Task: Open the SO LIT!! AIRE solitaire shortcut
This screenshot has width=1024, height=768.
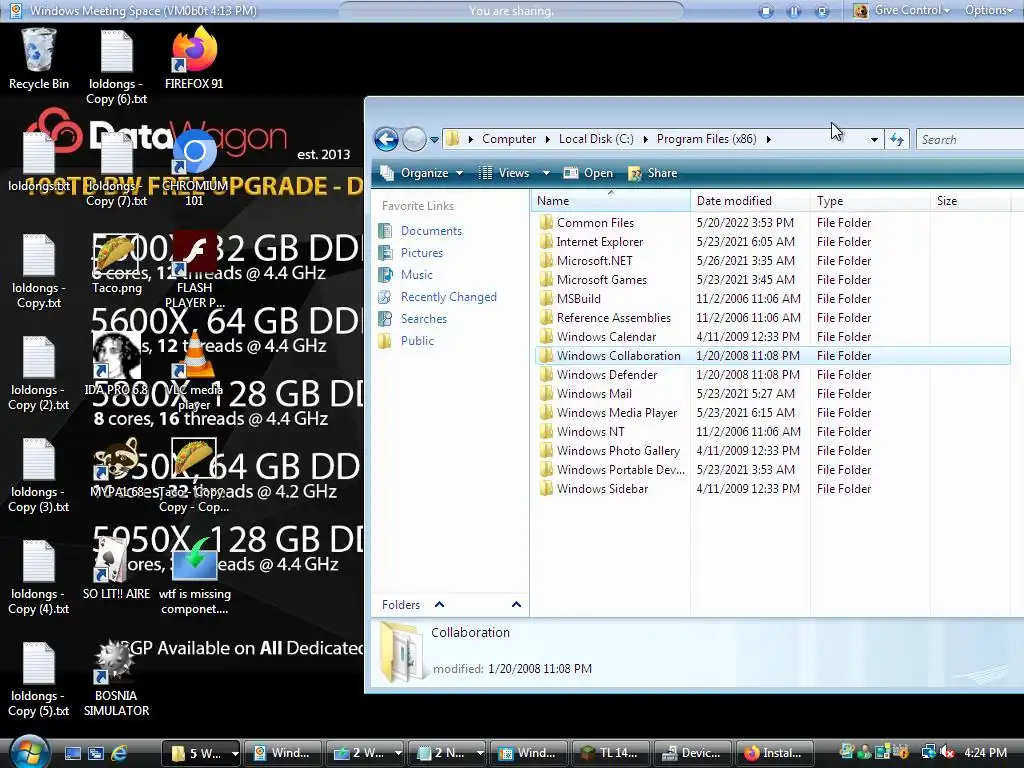Action: tap(116, 569)
